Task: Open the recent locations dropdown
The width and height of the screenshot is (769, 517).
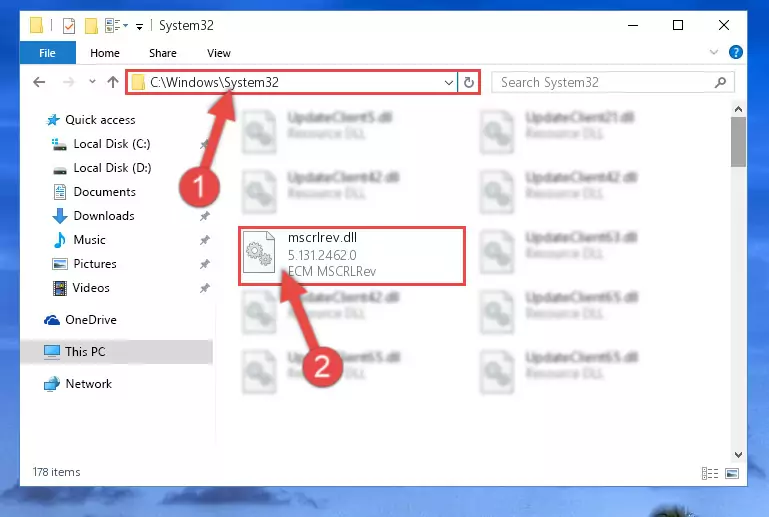Action: click(92, 81)
